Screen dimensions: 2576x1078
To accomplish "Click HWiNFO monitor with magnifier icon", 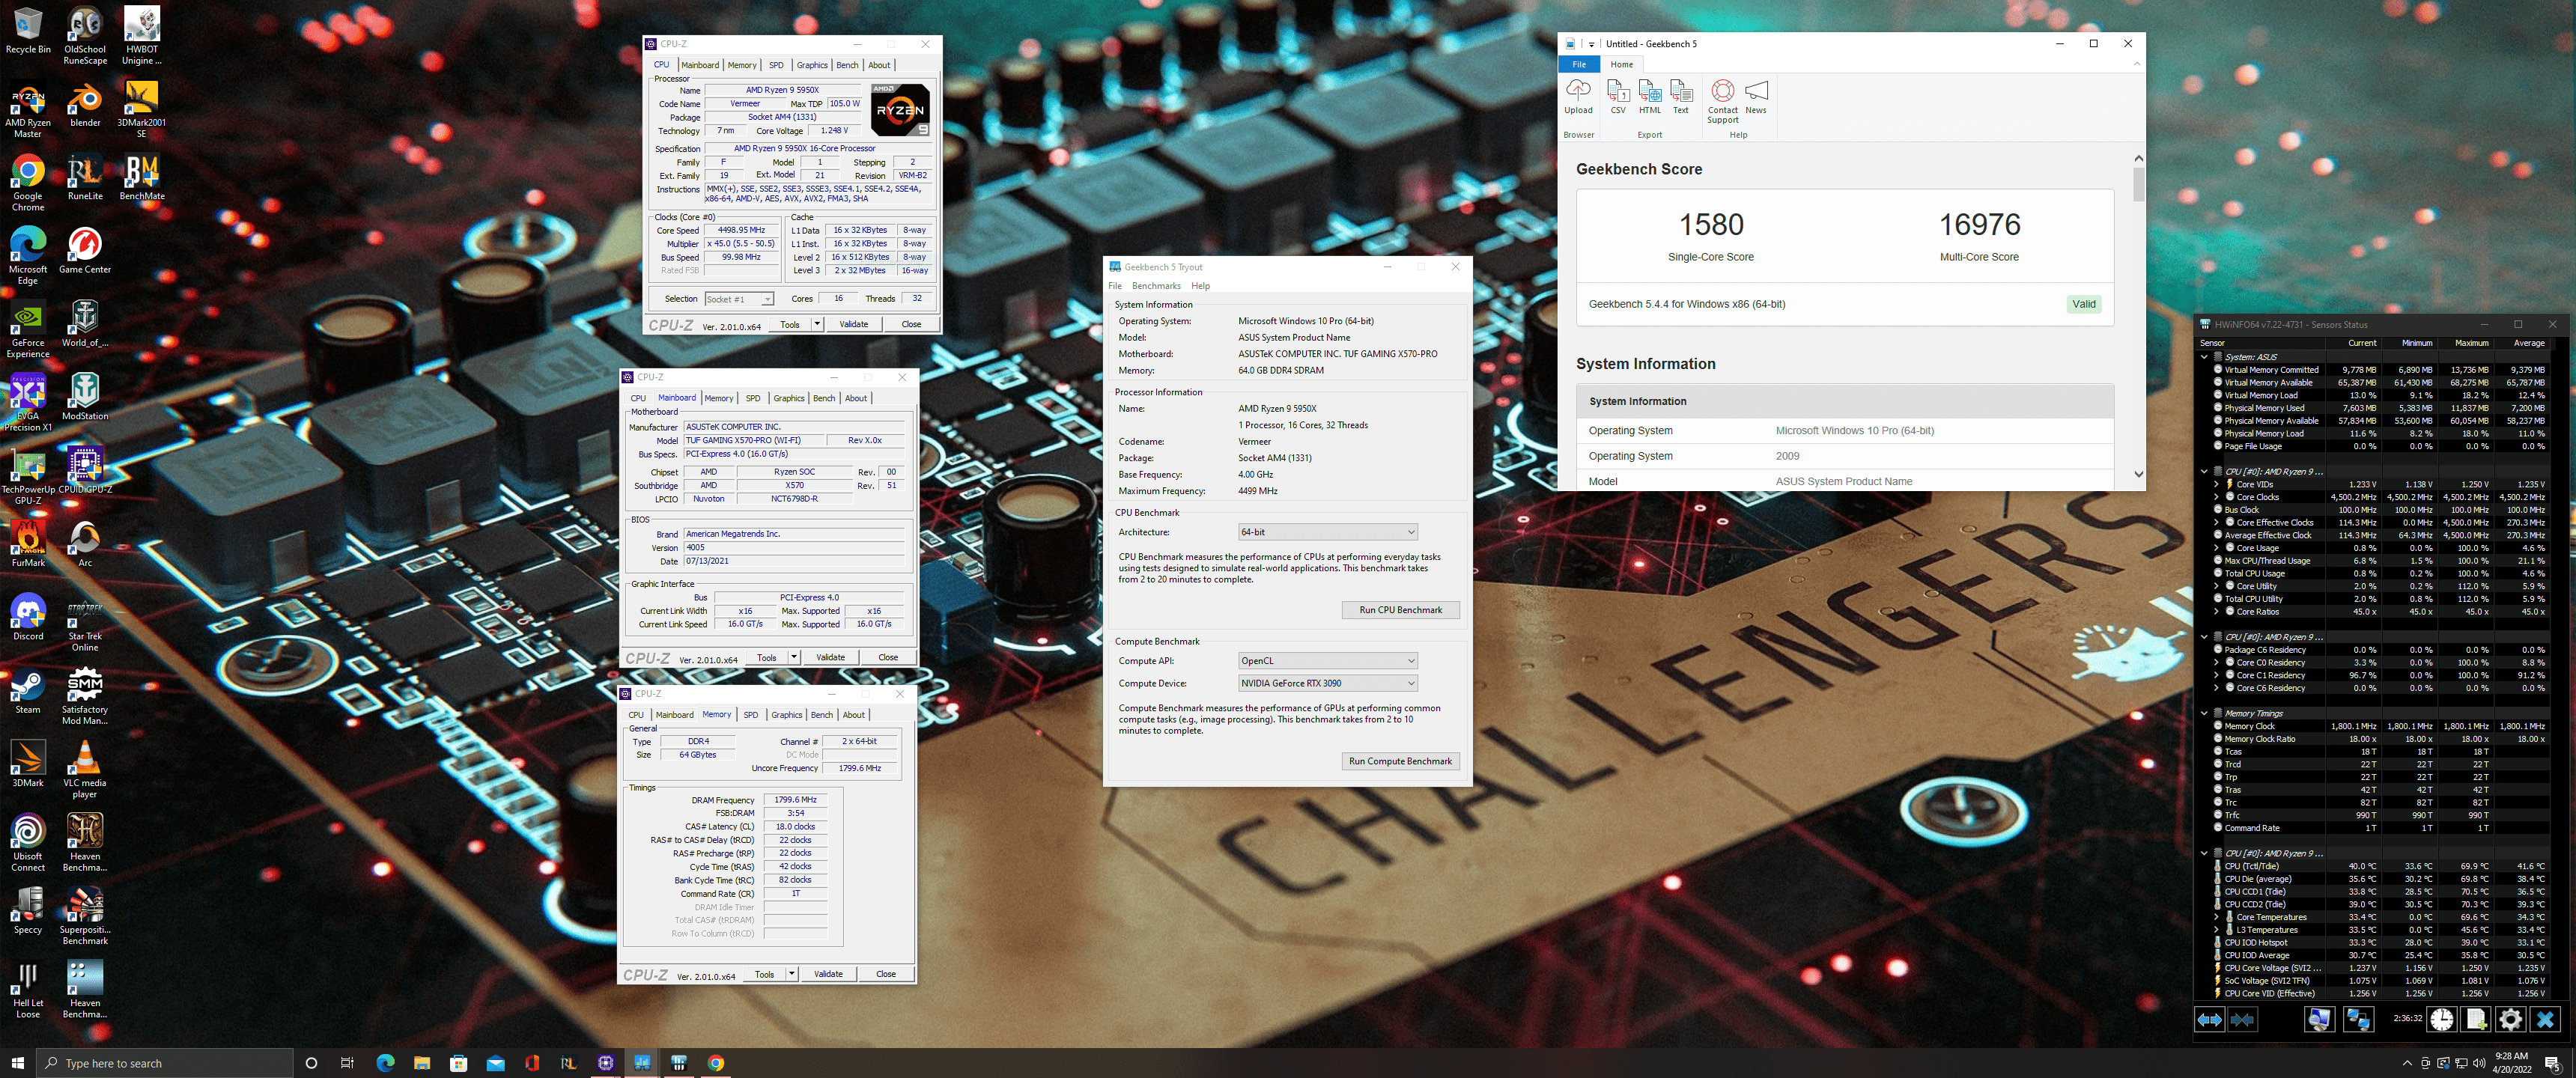I will tap(2319, 1019).
